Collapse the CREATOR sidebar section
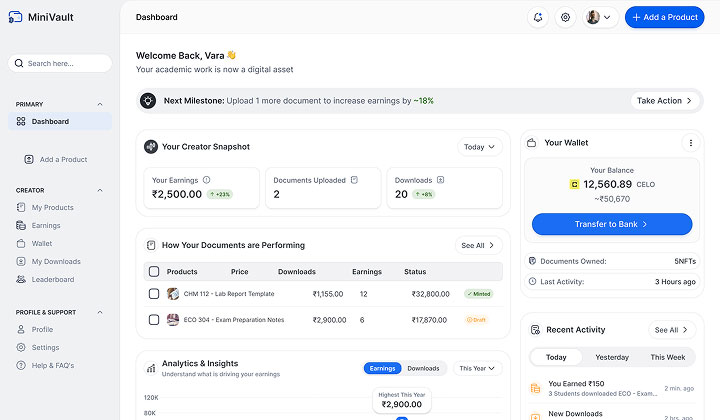This screenshot has height=420, width=720. point(100,190)
